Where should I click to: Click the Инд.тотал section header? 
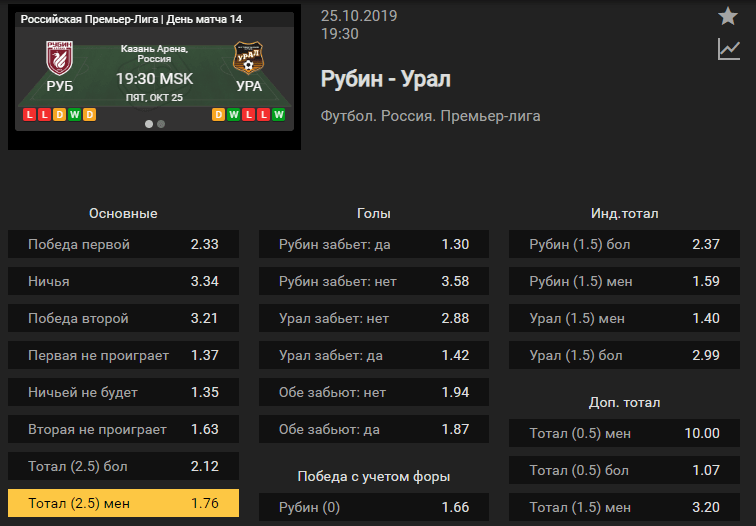coord(624,214)
